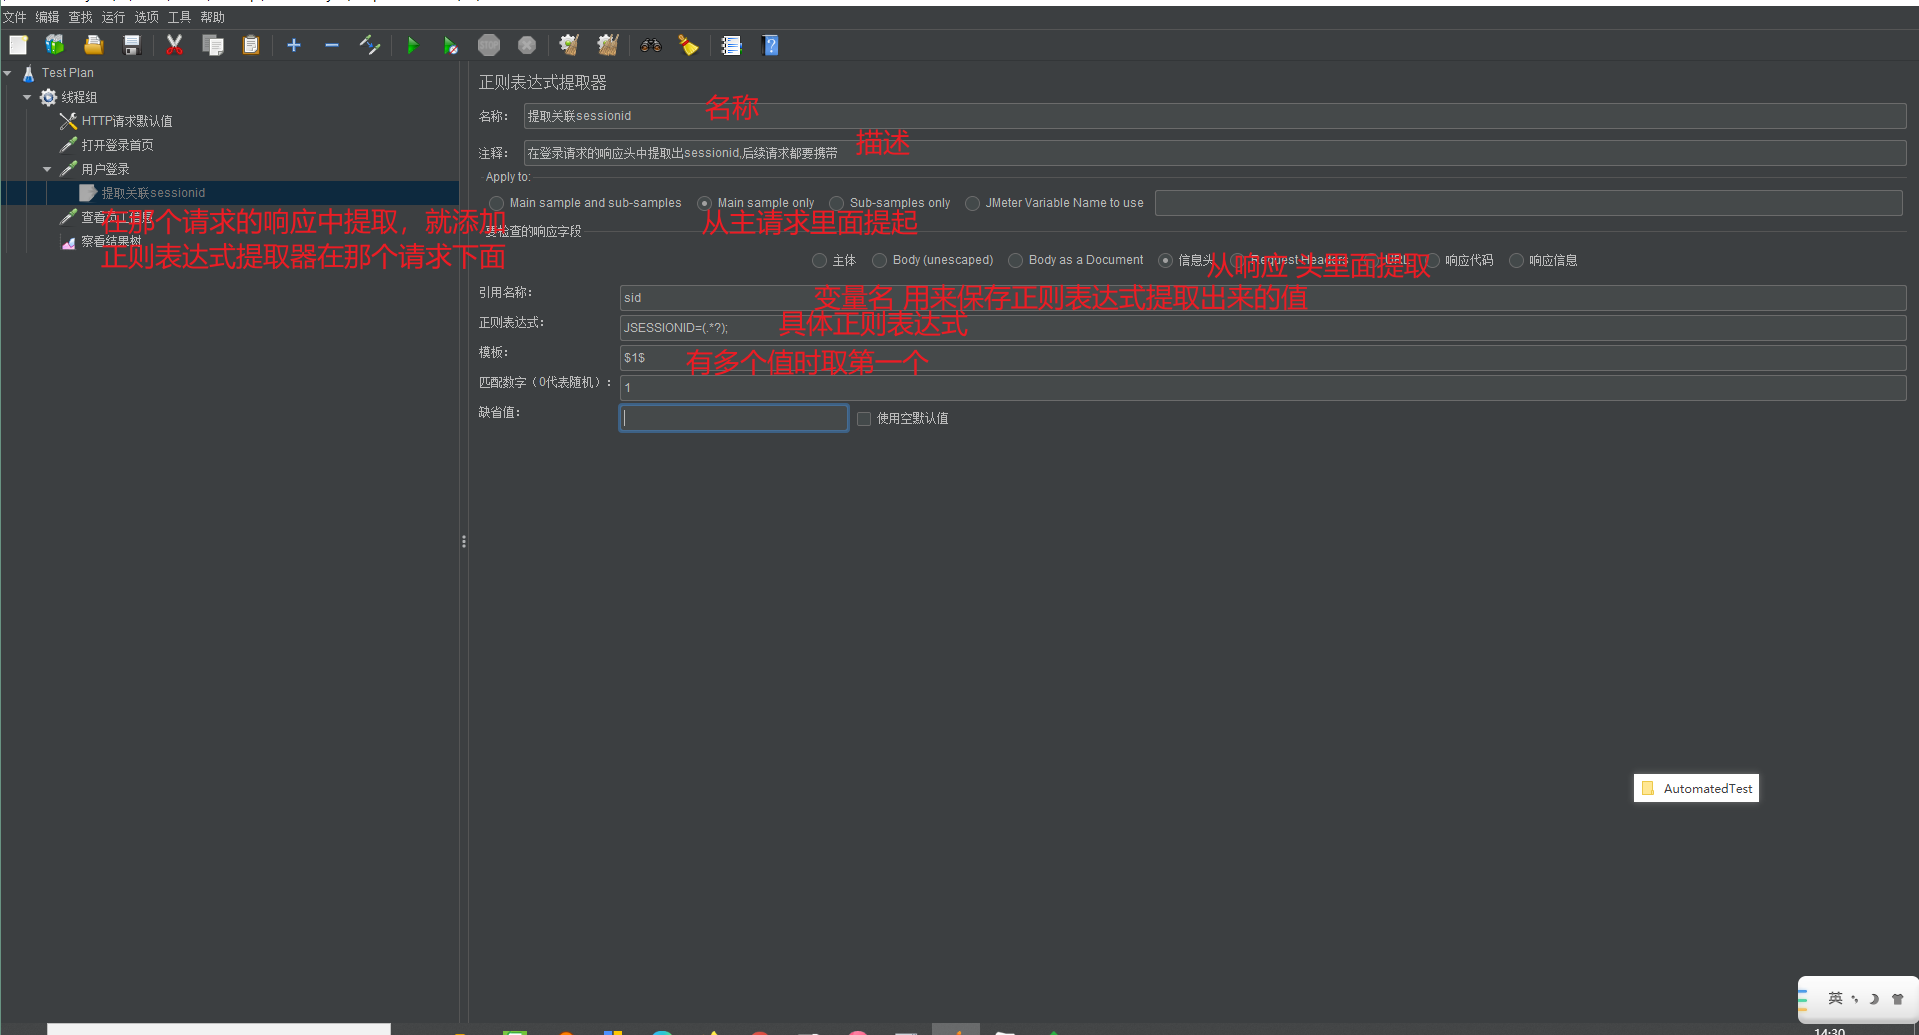Click the 引用名称 field containing sid
Image resolution: width=1919 pixels, height=1035 pixels.
[1262, 298]
